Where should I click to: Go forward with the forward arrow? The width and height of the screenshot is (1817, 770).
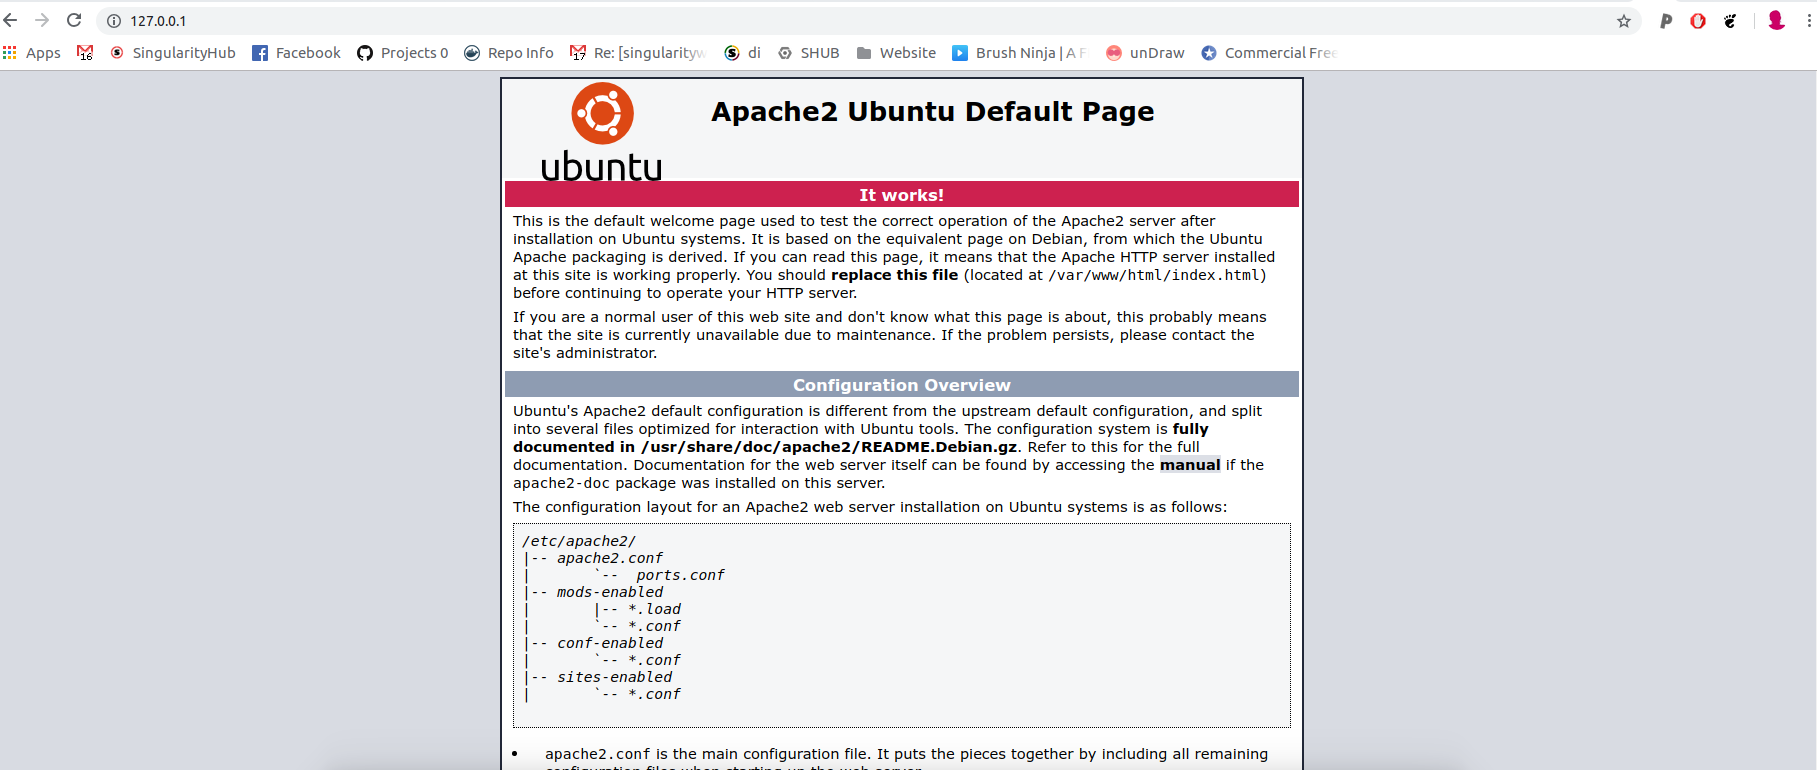(42, 20)
